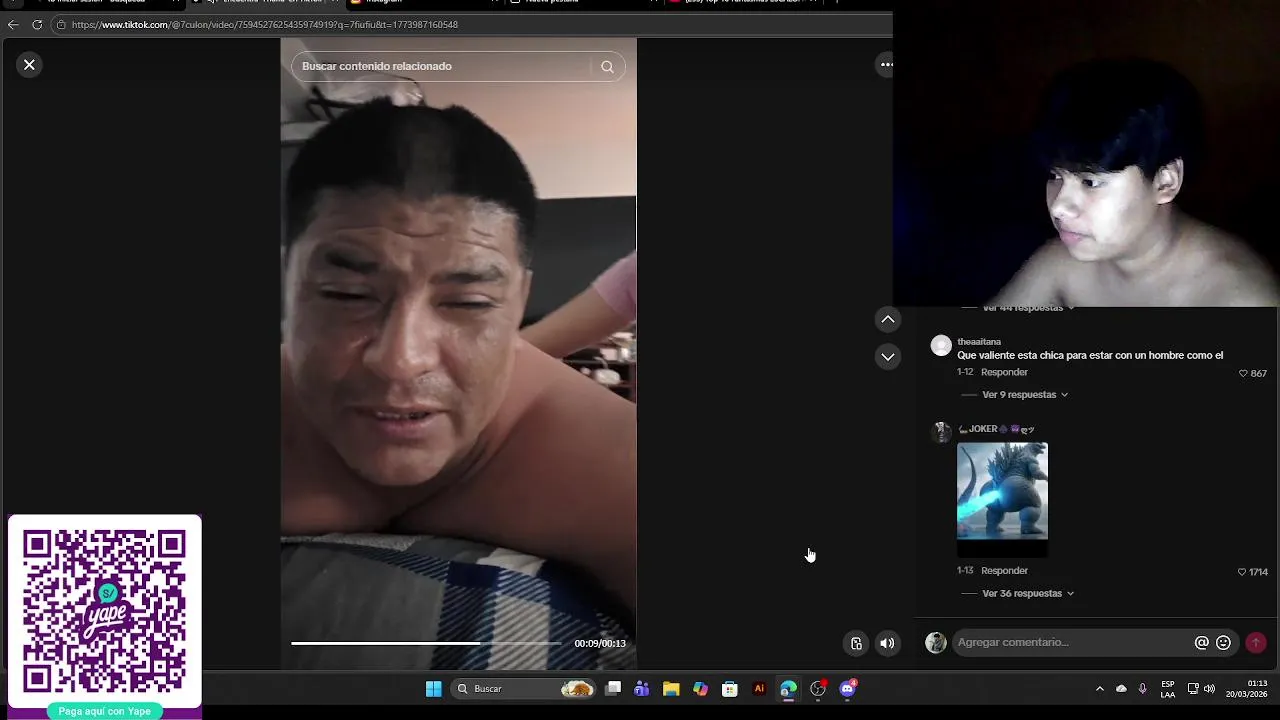Open theaaitana username link
The image size is (1280, 720).
tap(979, 342)
